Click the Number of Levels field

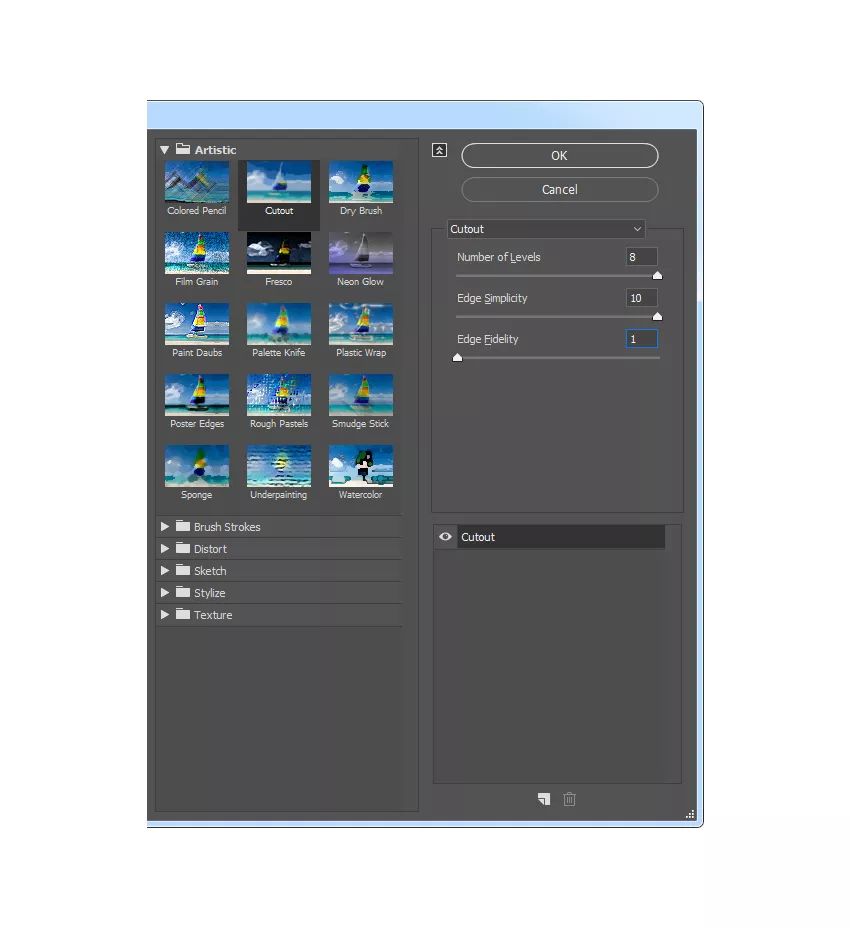(642, 257)
